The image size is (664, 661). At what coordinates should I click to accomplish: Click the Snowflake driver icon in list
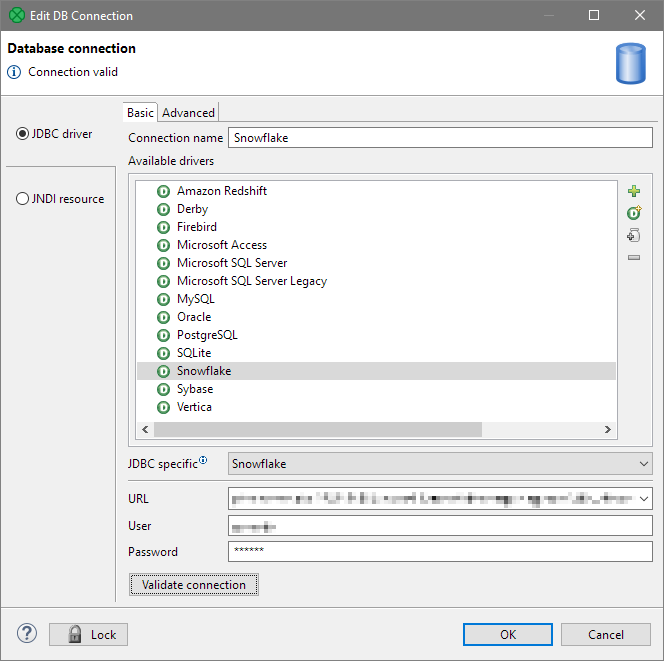click(163, 371)
